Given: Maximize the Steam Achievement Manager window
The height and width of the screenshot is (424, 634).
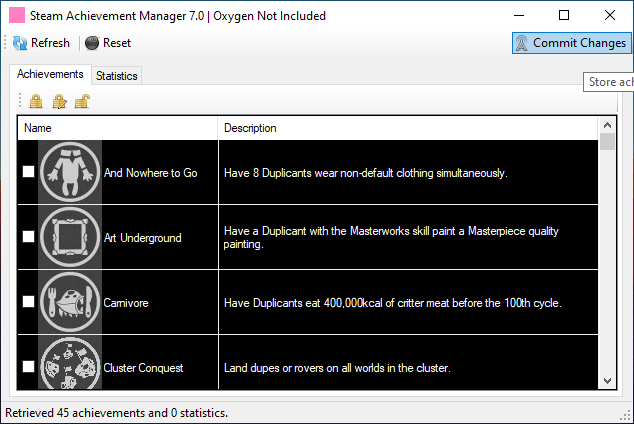Looking at the screenshot, I should coord(564,15).
